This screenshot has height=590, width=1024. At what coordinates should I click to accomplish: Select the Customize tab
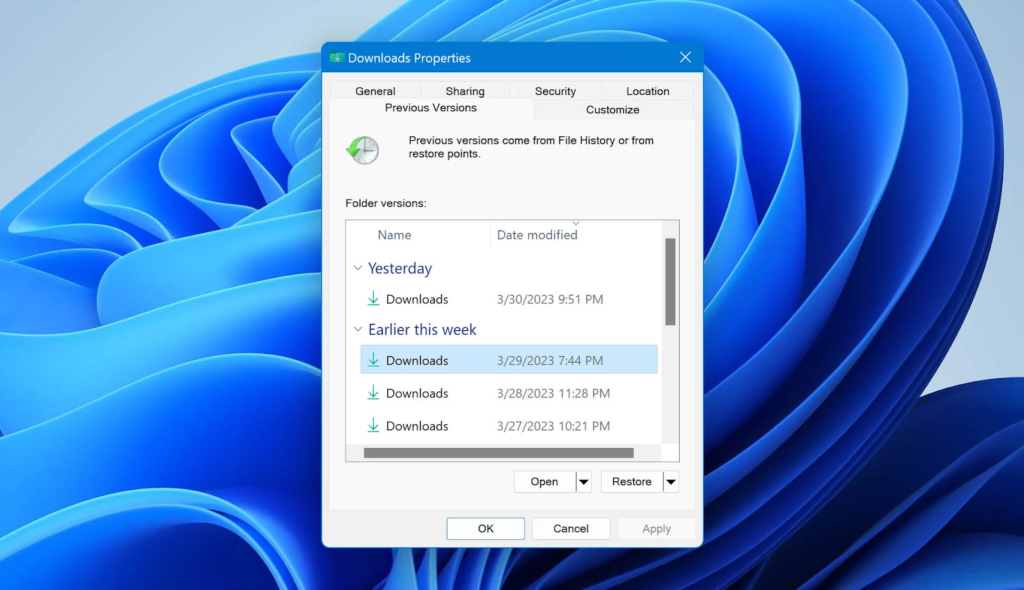pyautogui.click(x=612, y=110)
